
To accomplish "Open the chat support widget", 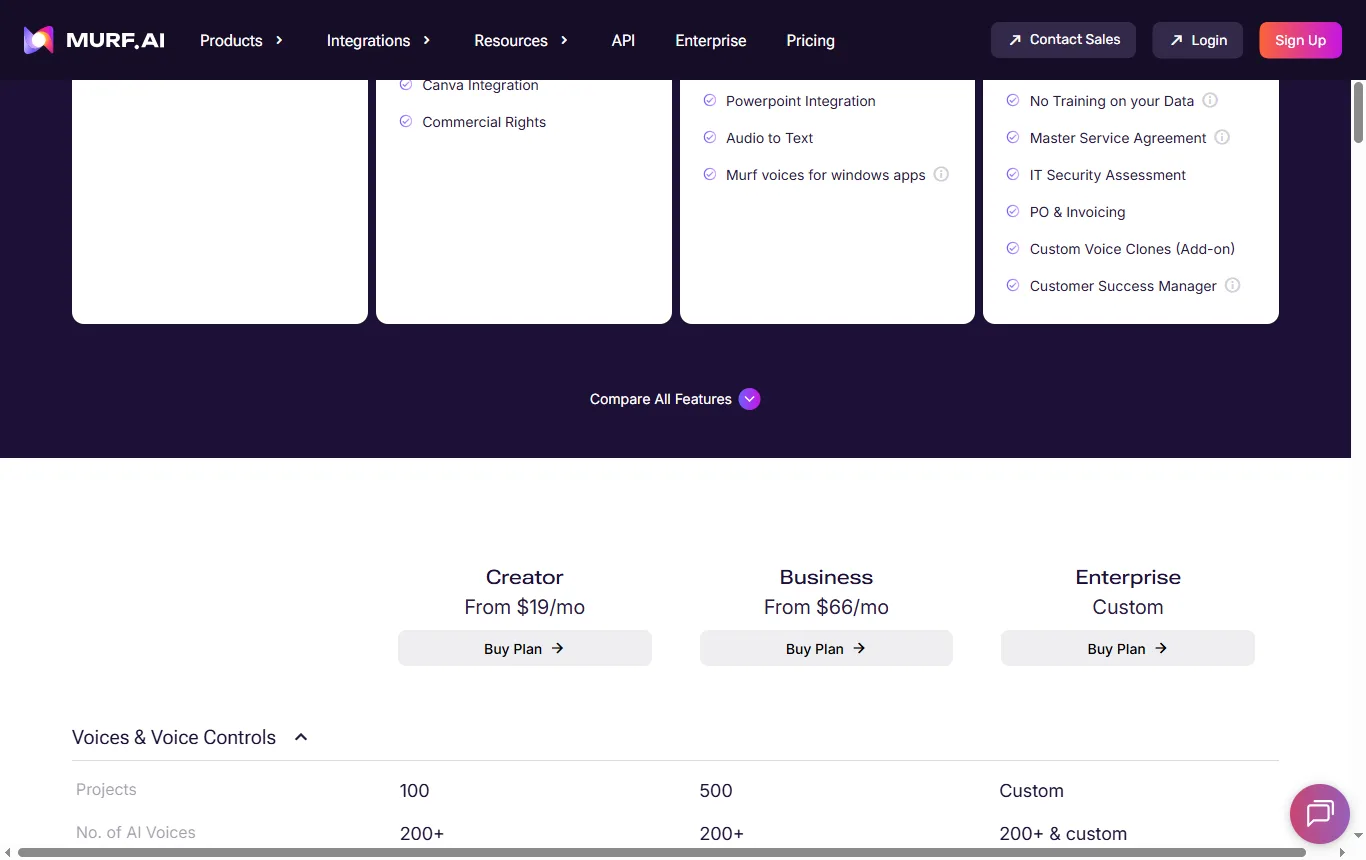I will click(1320, 814).
